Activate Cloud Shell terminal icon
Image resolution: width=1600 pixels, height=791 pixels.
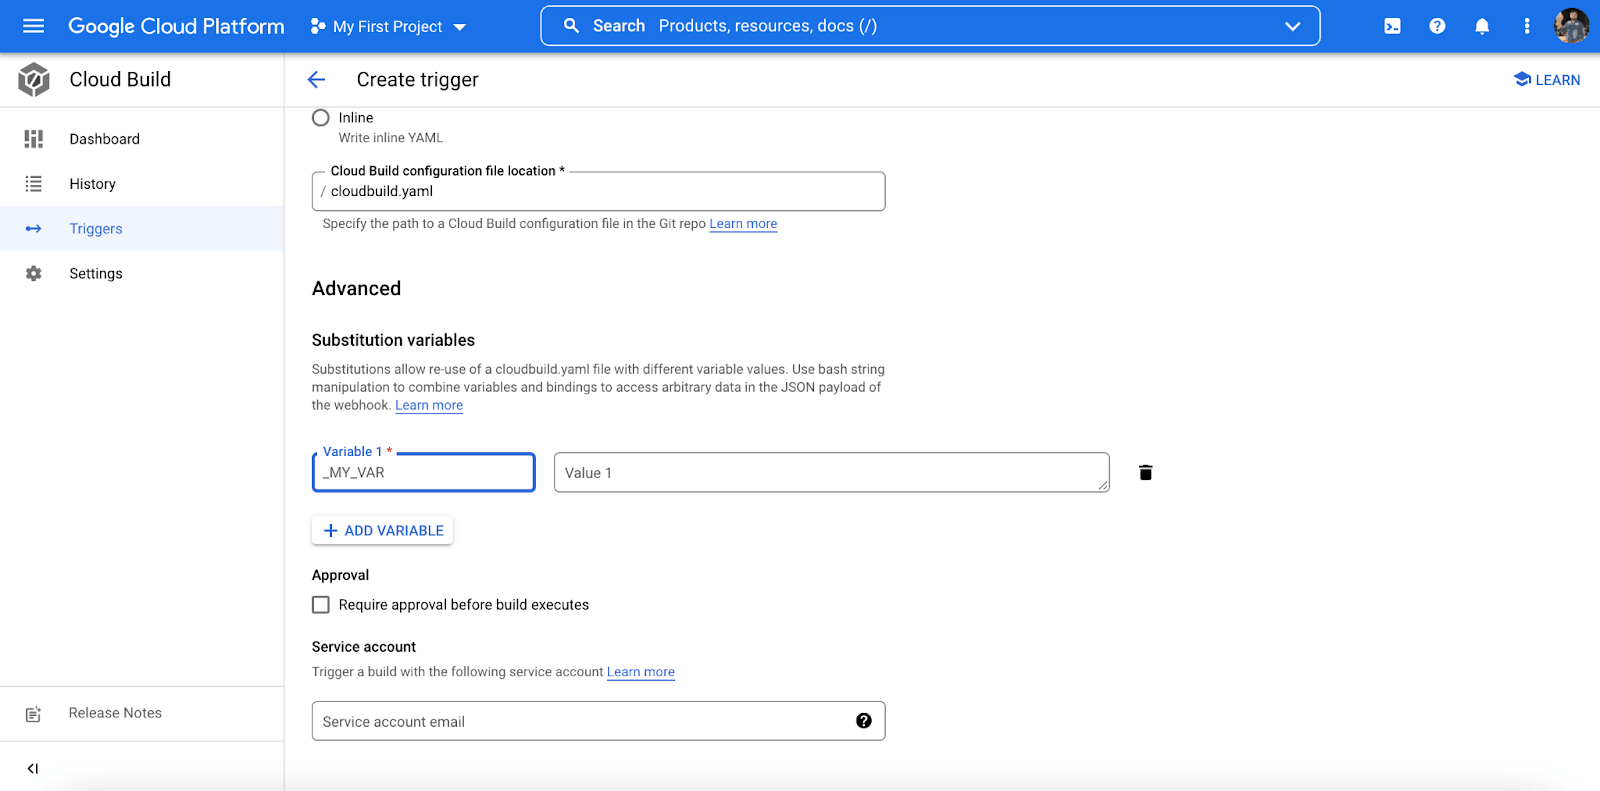coord(1392,26)
